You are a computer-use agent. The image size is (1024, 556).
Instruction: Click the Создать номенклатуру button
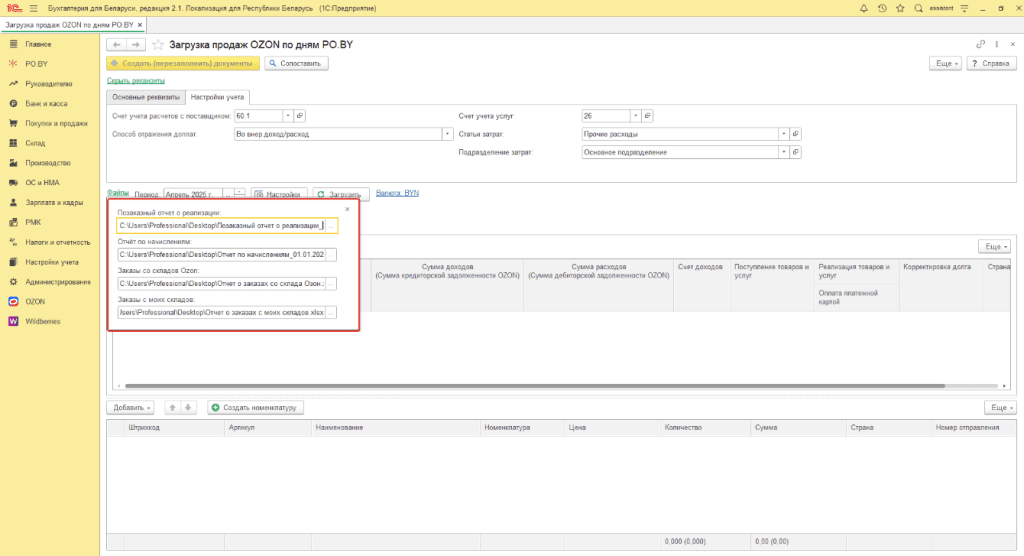255,407
